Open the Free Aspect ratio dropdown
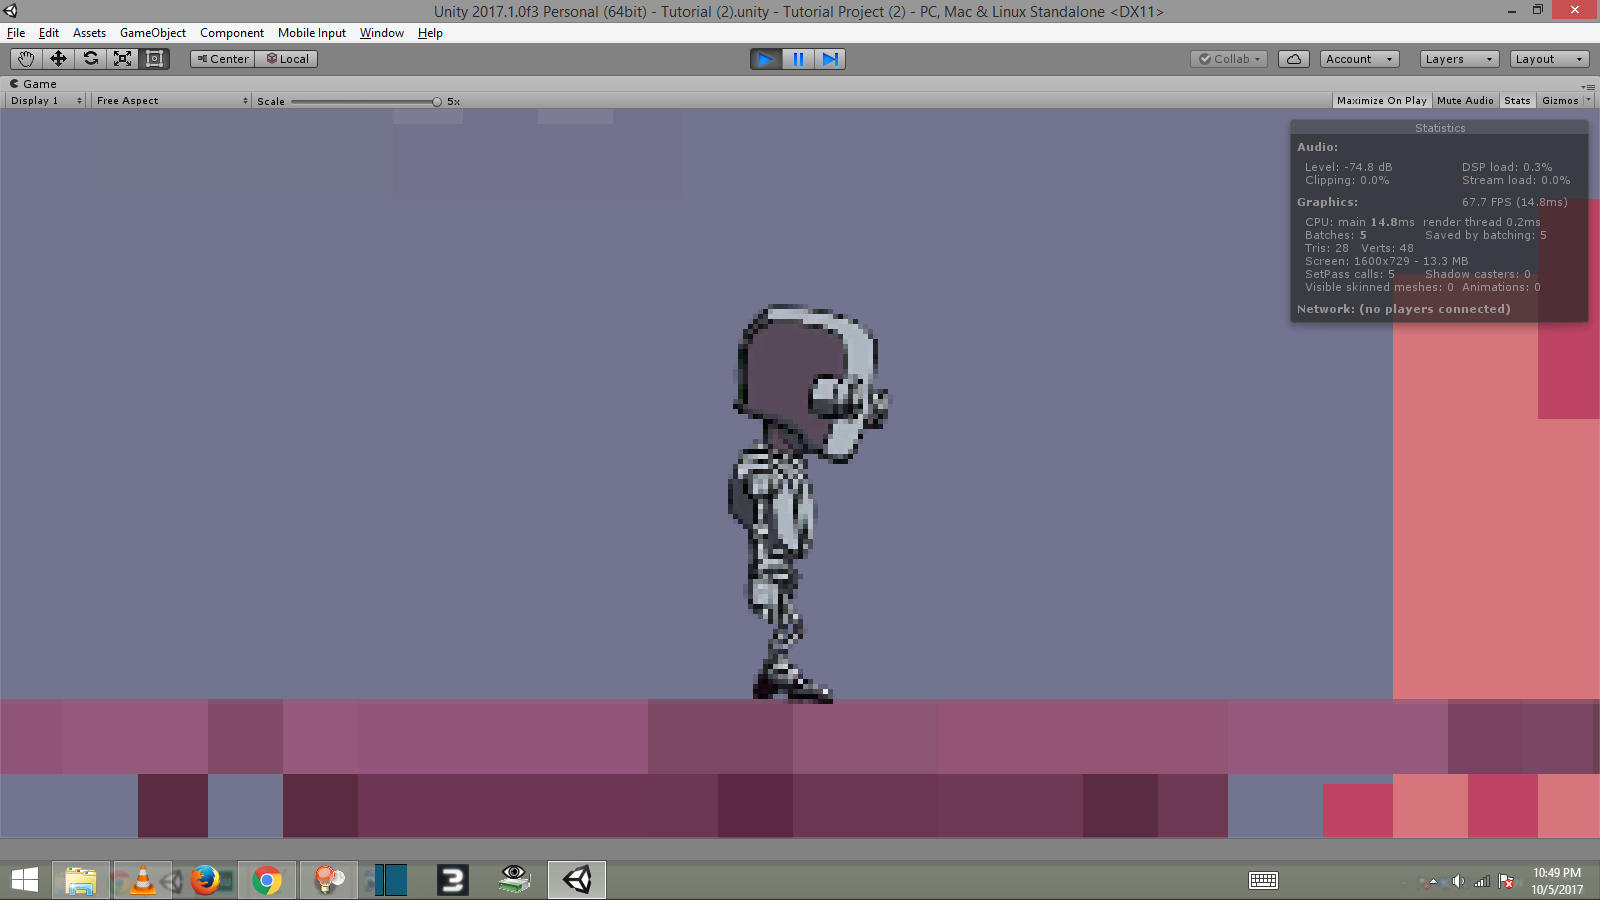 [171, 101]
